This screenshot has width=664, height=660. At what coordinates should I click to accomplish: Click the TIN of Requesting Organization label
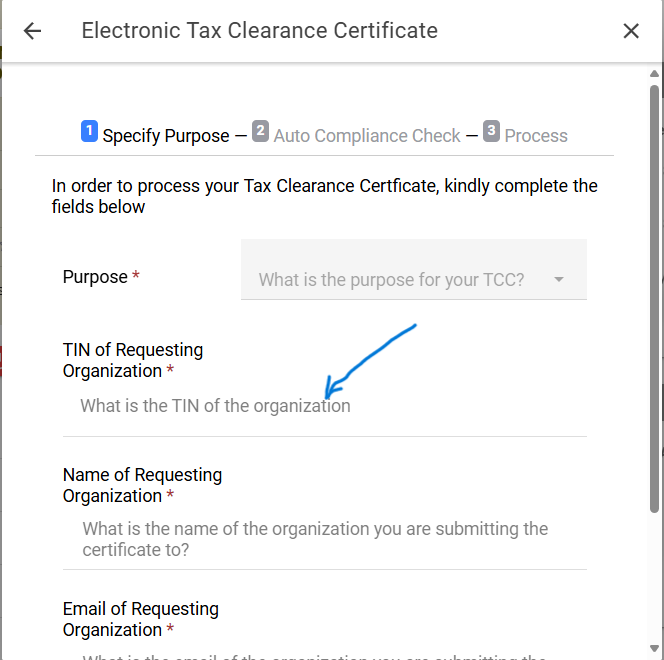[132, 360]
